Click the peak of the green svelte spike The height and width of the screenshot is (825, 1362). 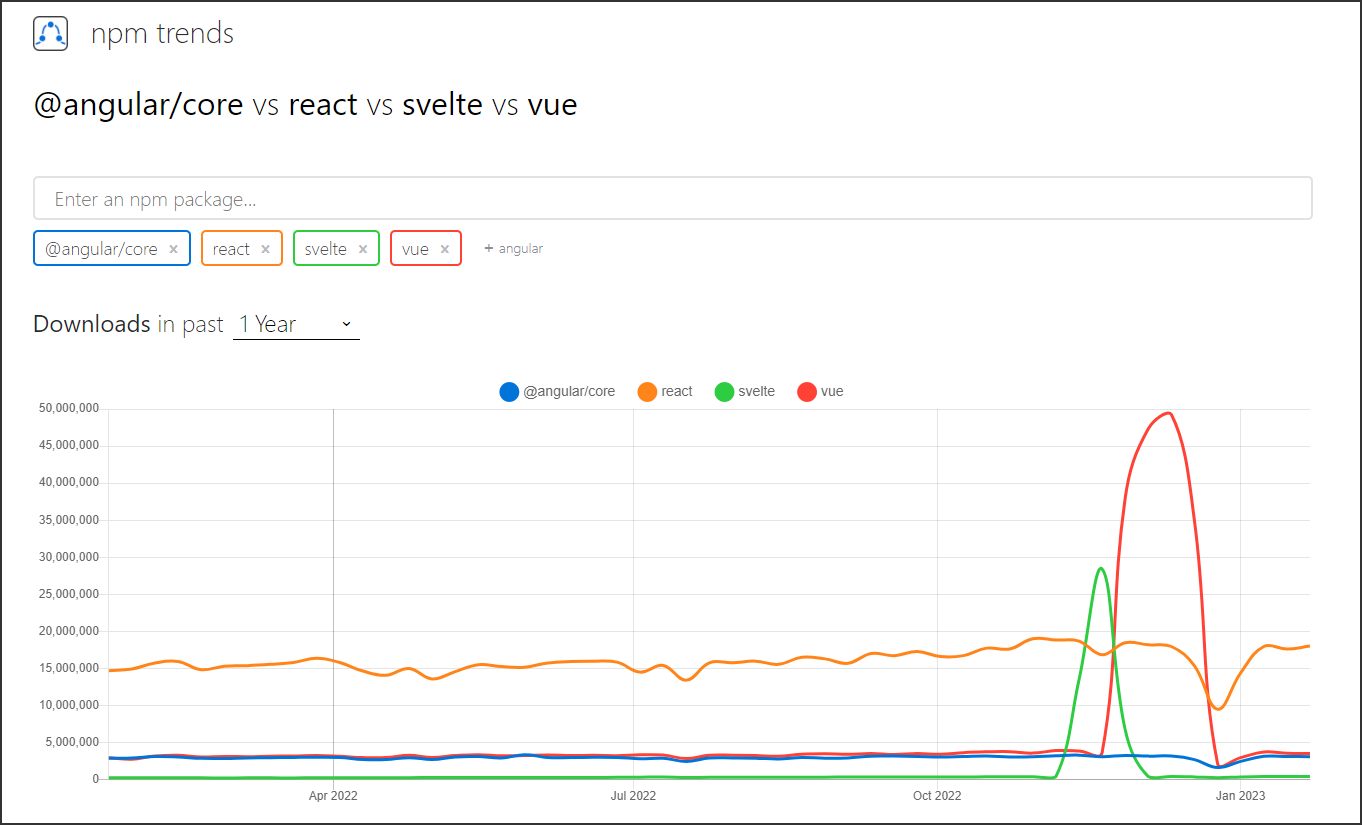[1100, 568]
